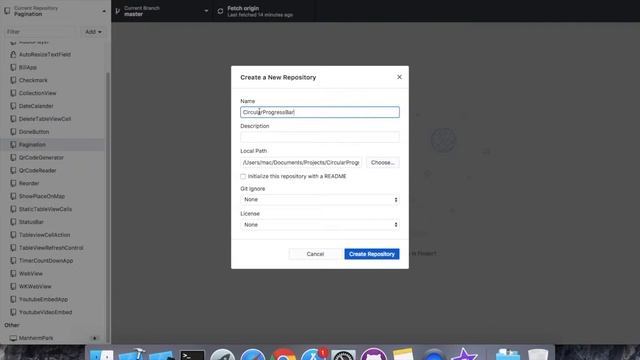Open the Git Ignore dropdown

[320, 200]
